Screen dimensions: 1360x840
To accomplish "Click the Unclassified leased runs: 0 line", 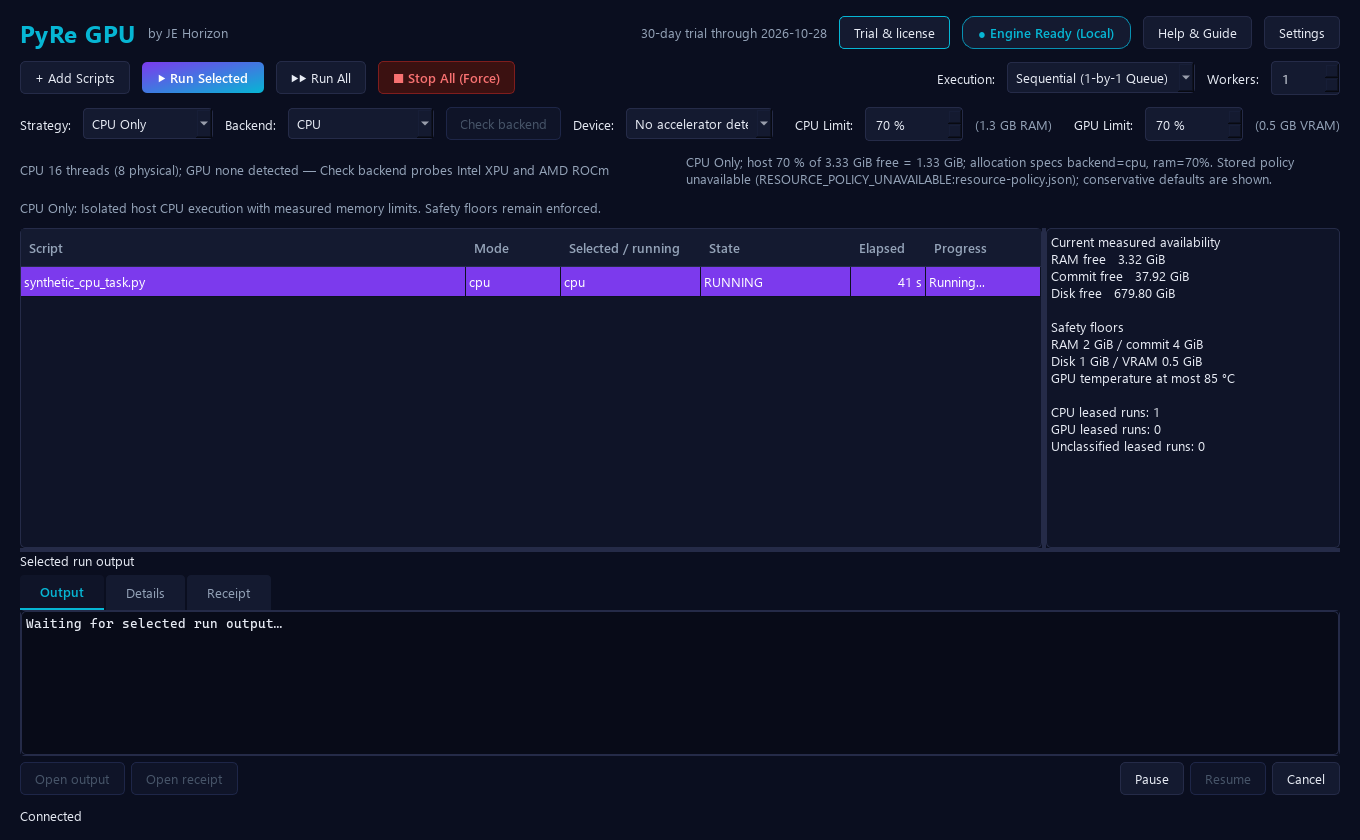I will coord(1128,447).
